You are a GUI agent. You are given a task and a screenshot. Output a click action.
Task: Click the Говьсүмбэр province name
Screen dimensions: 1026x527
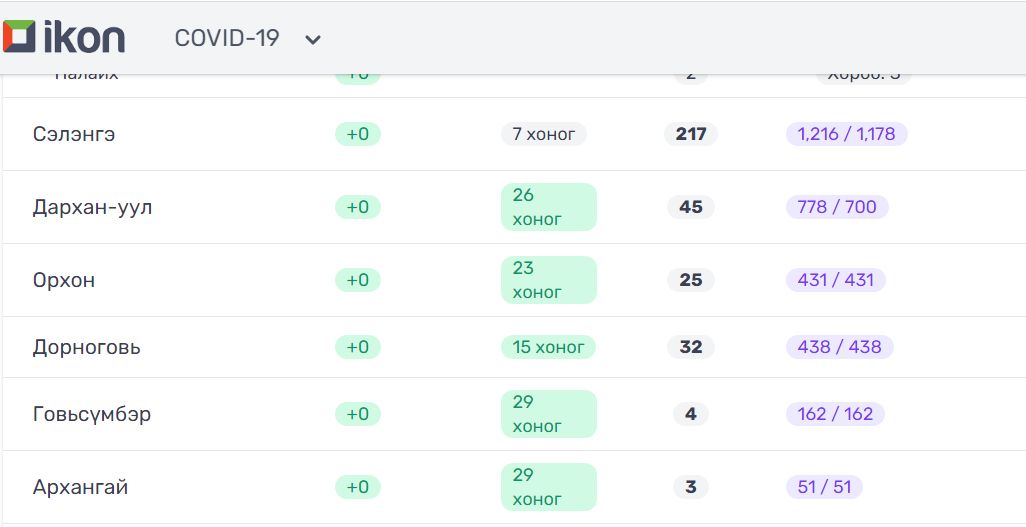pyautogui.click(x=92, y=414)
